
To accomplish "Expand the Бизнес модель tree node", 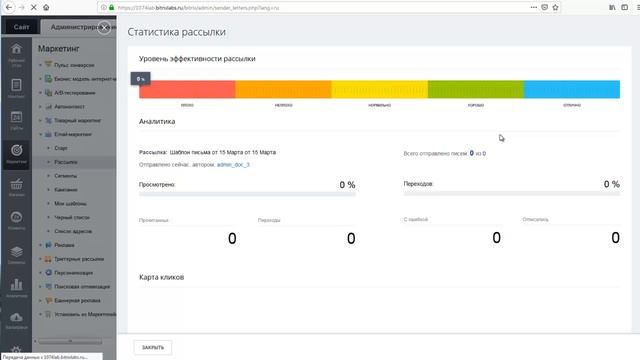I will [x=40, y=79].
